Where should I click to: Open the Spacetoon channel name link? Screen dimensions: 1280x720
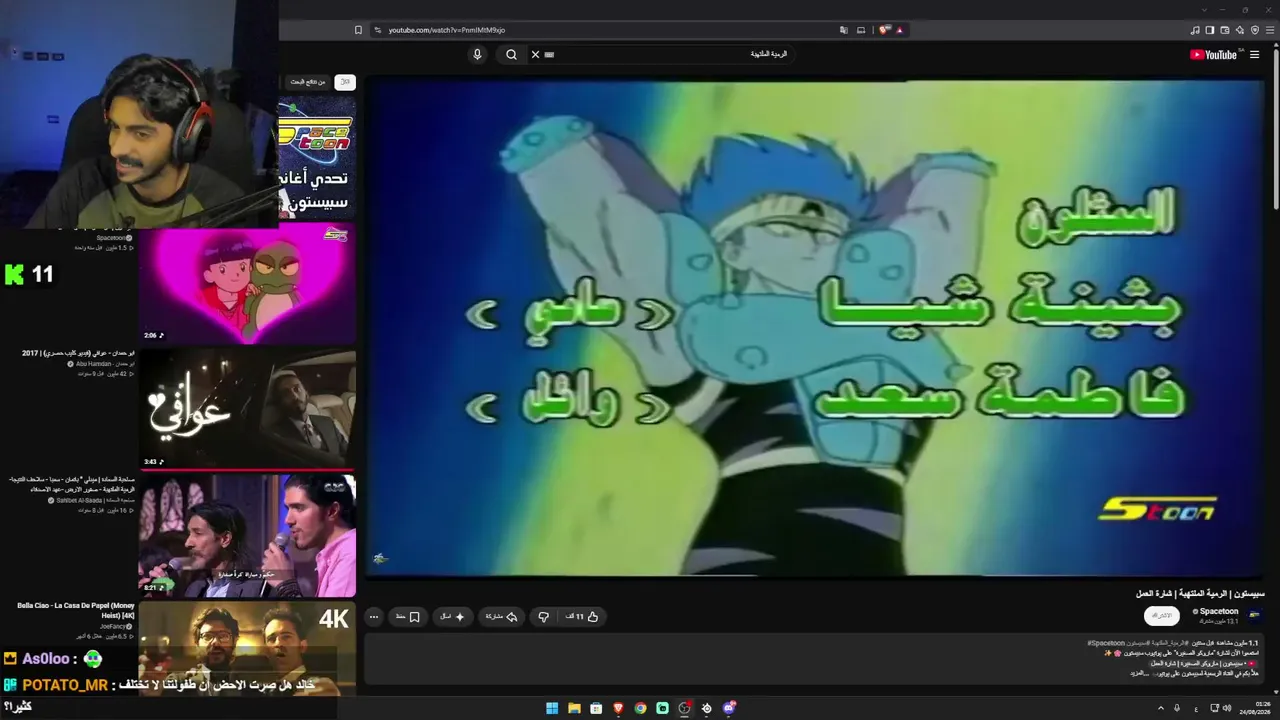(1219, 611)
